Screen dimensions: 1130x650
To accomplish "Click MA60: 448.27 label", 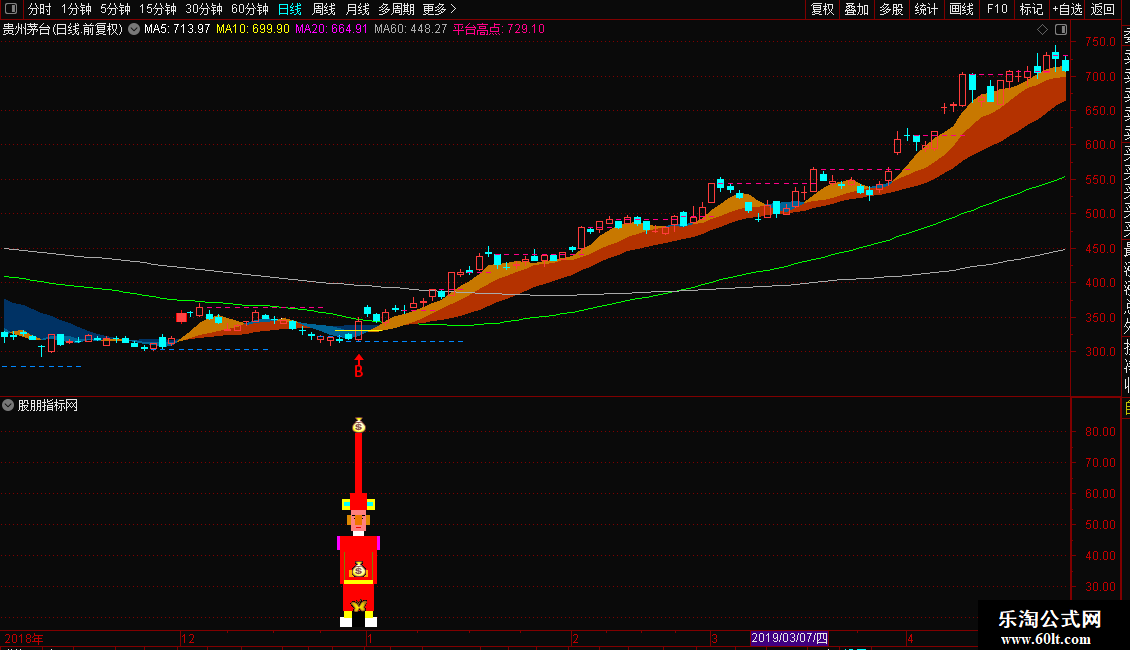I will tap(411, 29).
